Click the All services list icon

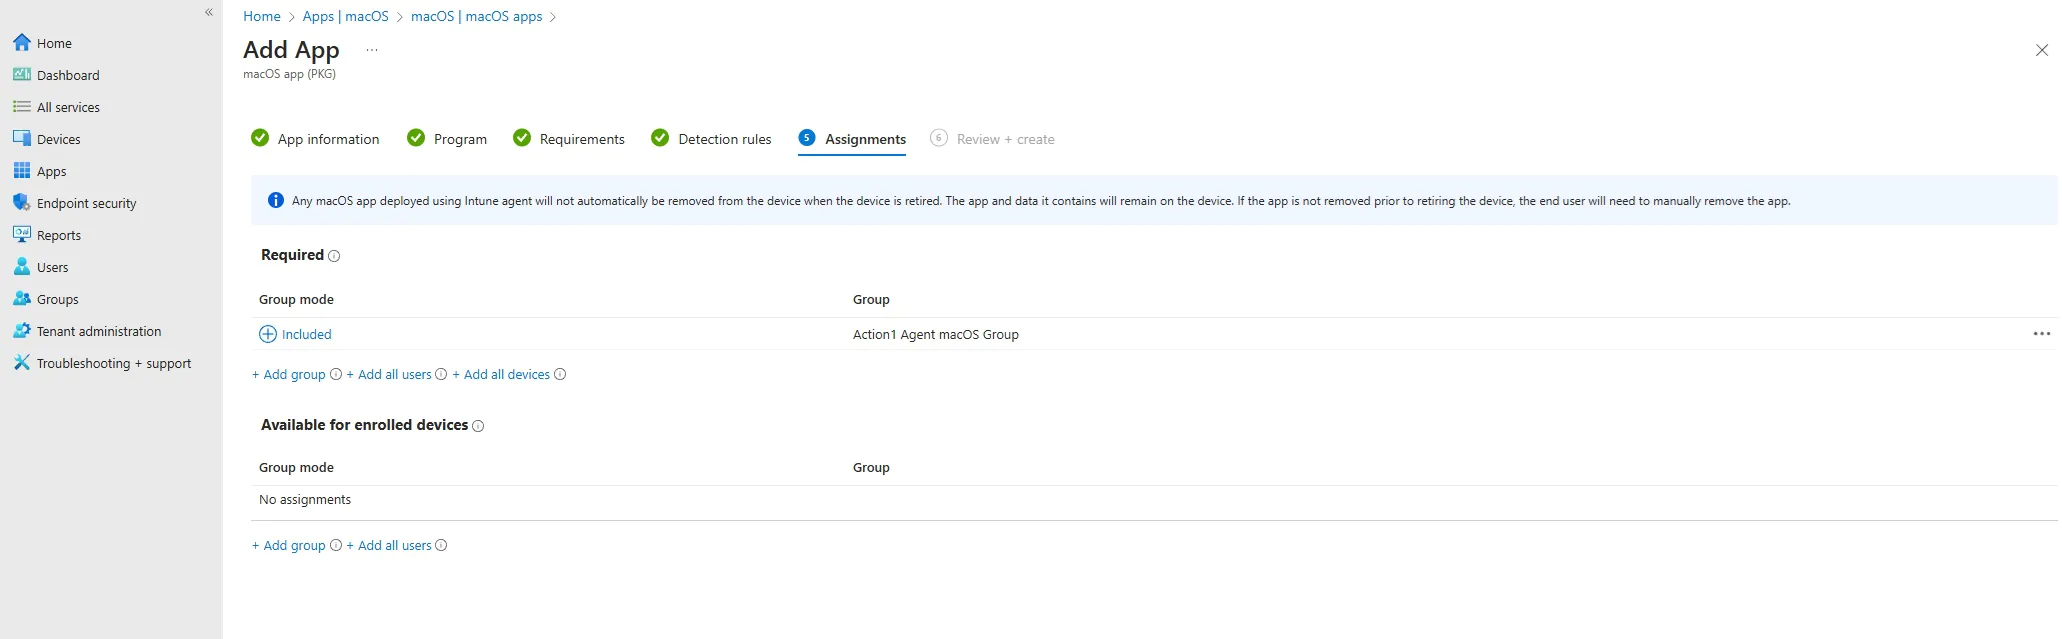[22, 106]
